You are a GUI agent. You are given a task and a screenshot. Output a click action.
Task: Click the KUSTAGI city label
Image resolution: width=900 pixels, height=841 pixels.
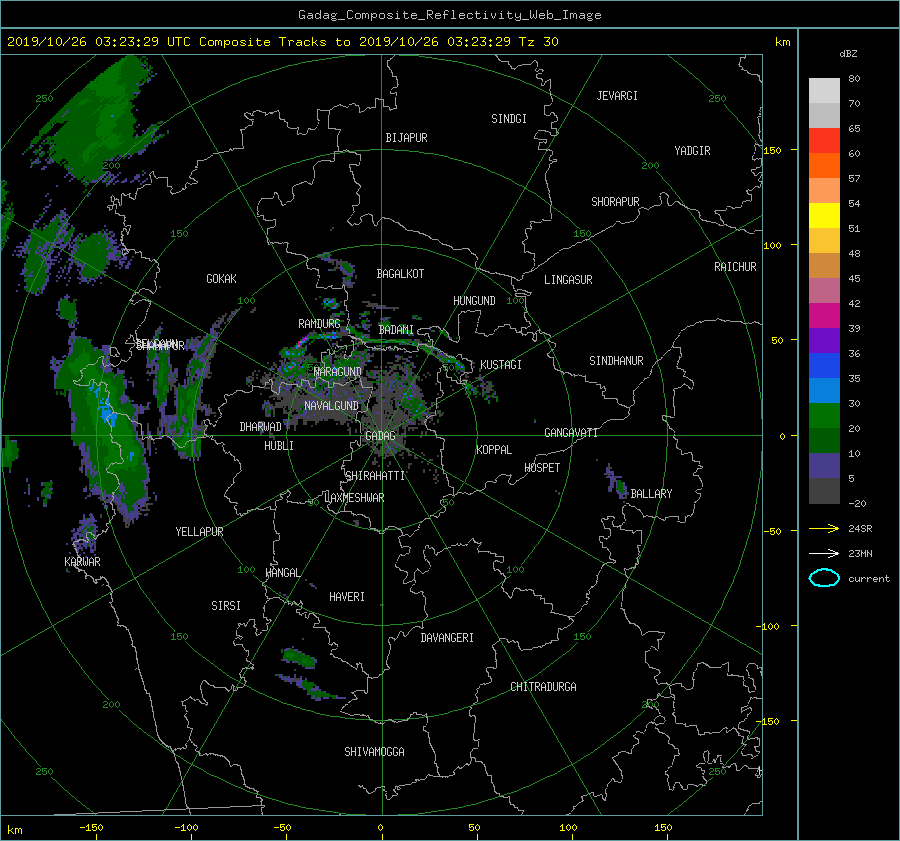[x=501, y=365]
